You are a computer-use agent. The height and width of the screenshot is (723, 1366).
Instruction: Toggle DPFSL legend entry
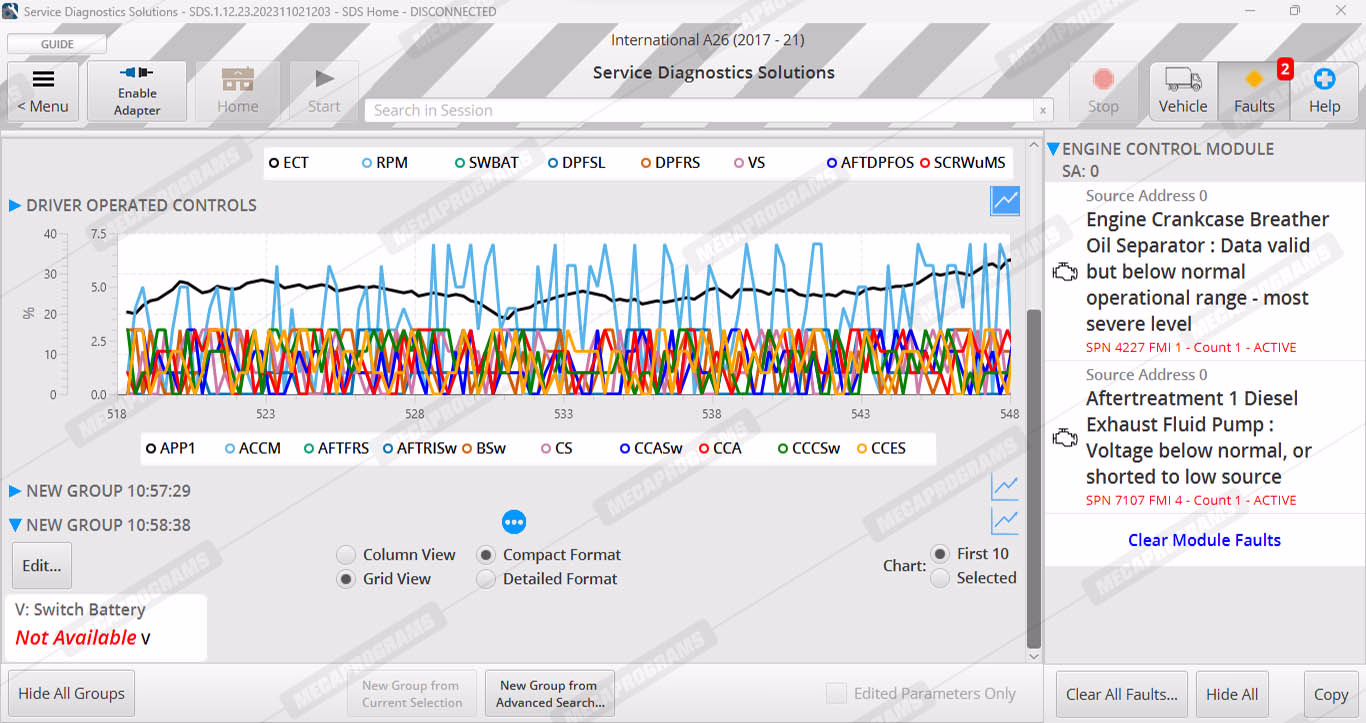coord(577,162)
